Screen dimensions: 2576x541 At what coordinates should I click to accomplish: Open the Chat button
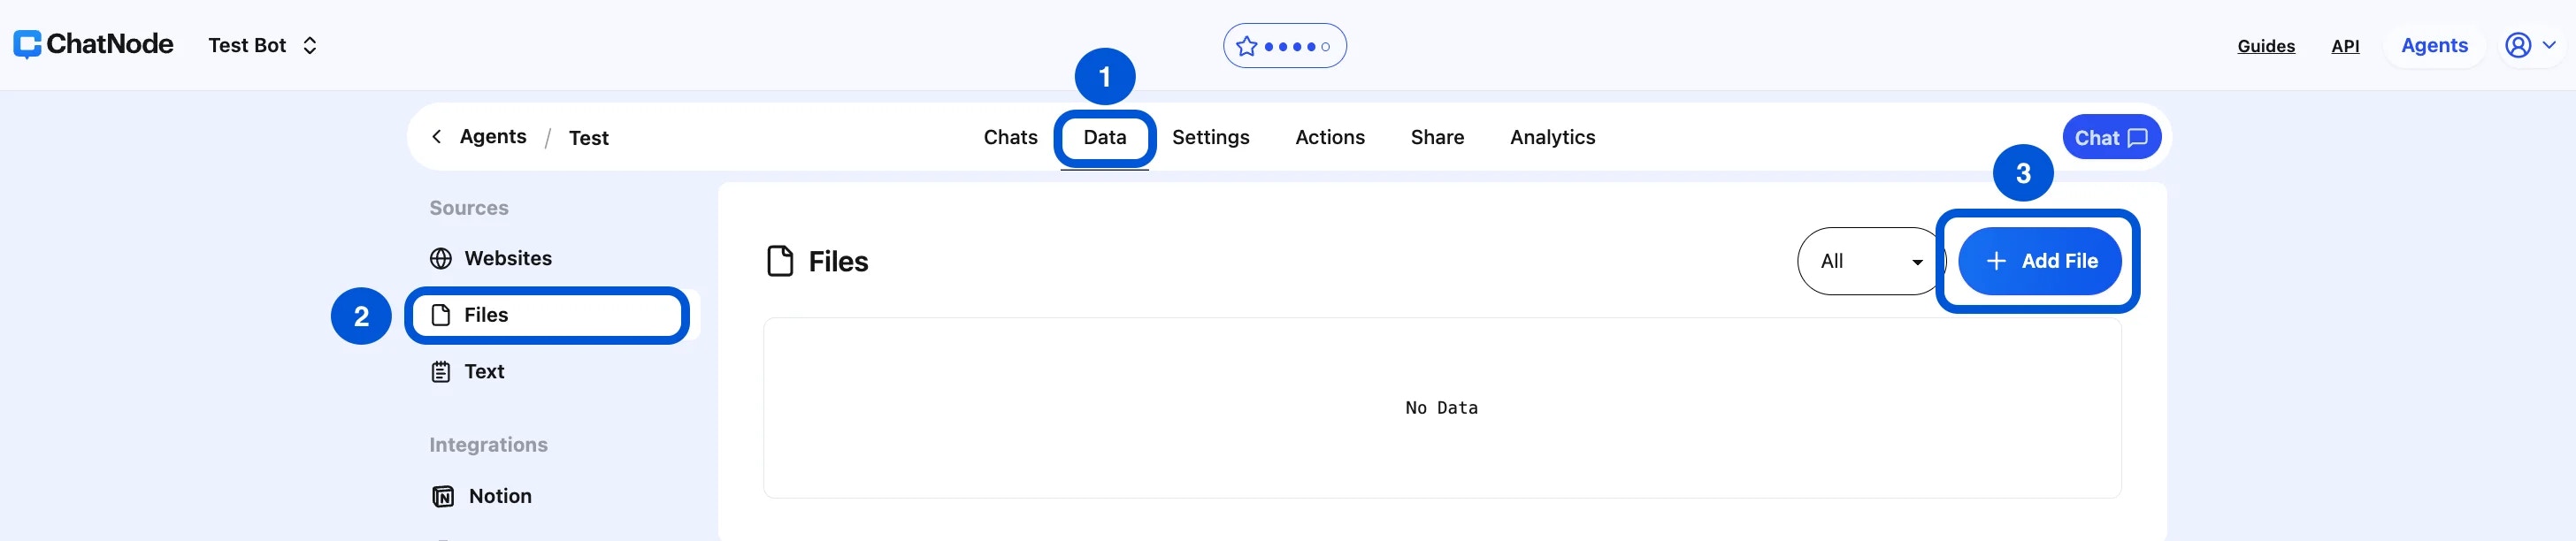(x=2111, y=137)
